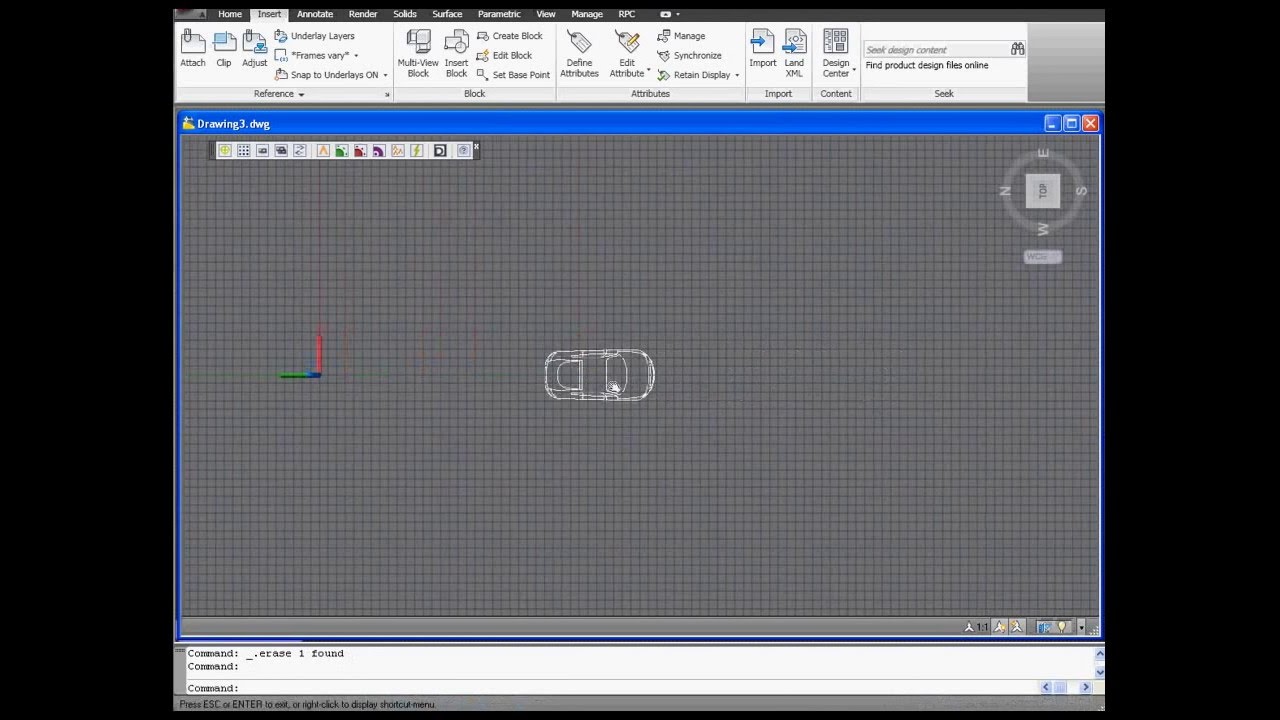
Task: Open the Adjust underlay tool
Action: pos(255,49)
